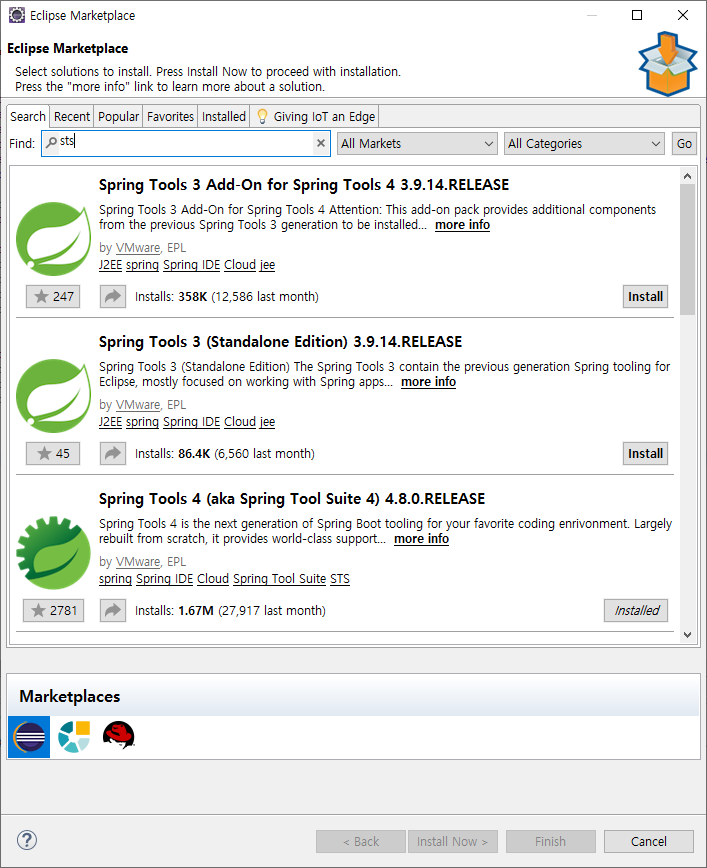The height and width of the screenshot is (868, 707).
Task: Click the Install Now button
Action: (x=452, y=841)
